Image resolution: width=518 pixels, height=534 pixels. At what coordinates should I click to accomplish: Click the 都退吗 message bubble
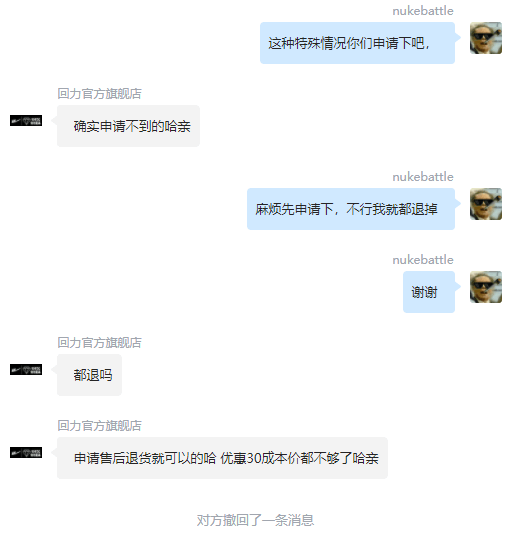tap(89, 375)
